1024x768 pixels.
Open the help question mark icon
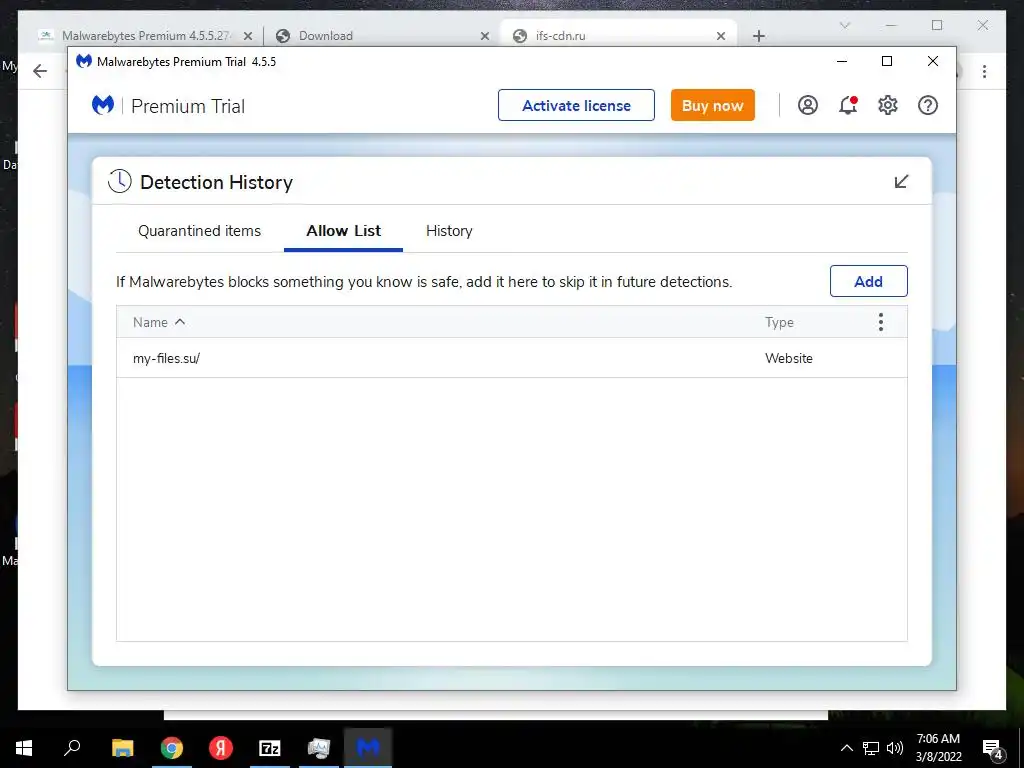[927, 105]
